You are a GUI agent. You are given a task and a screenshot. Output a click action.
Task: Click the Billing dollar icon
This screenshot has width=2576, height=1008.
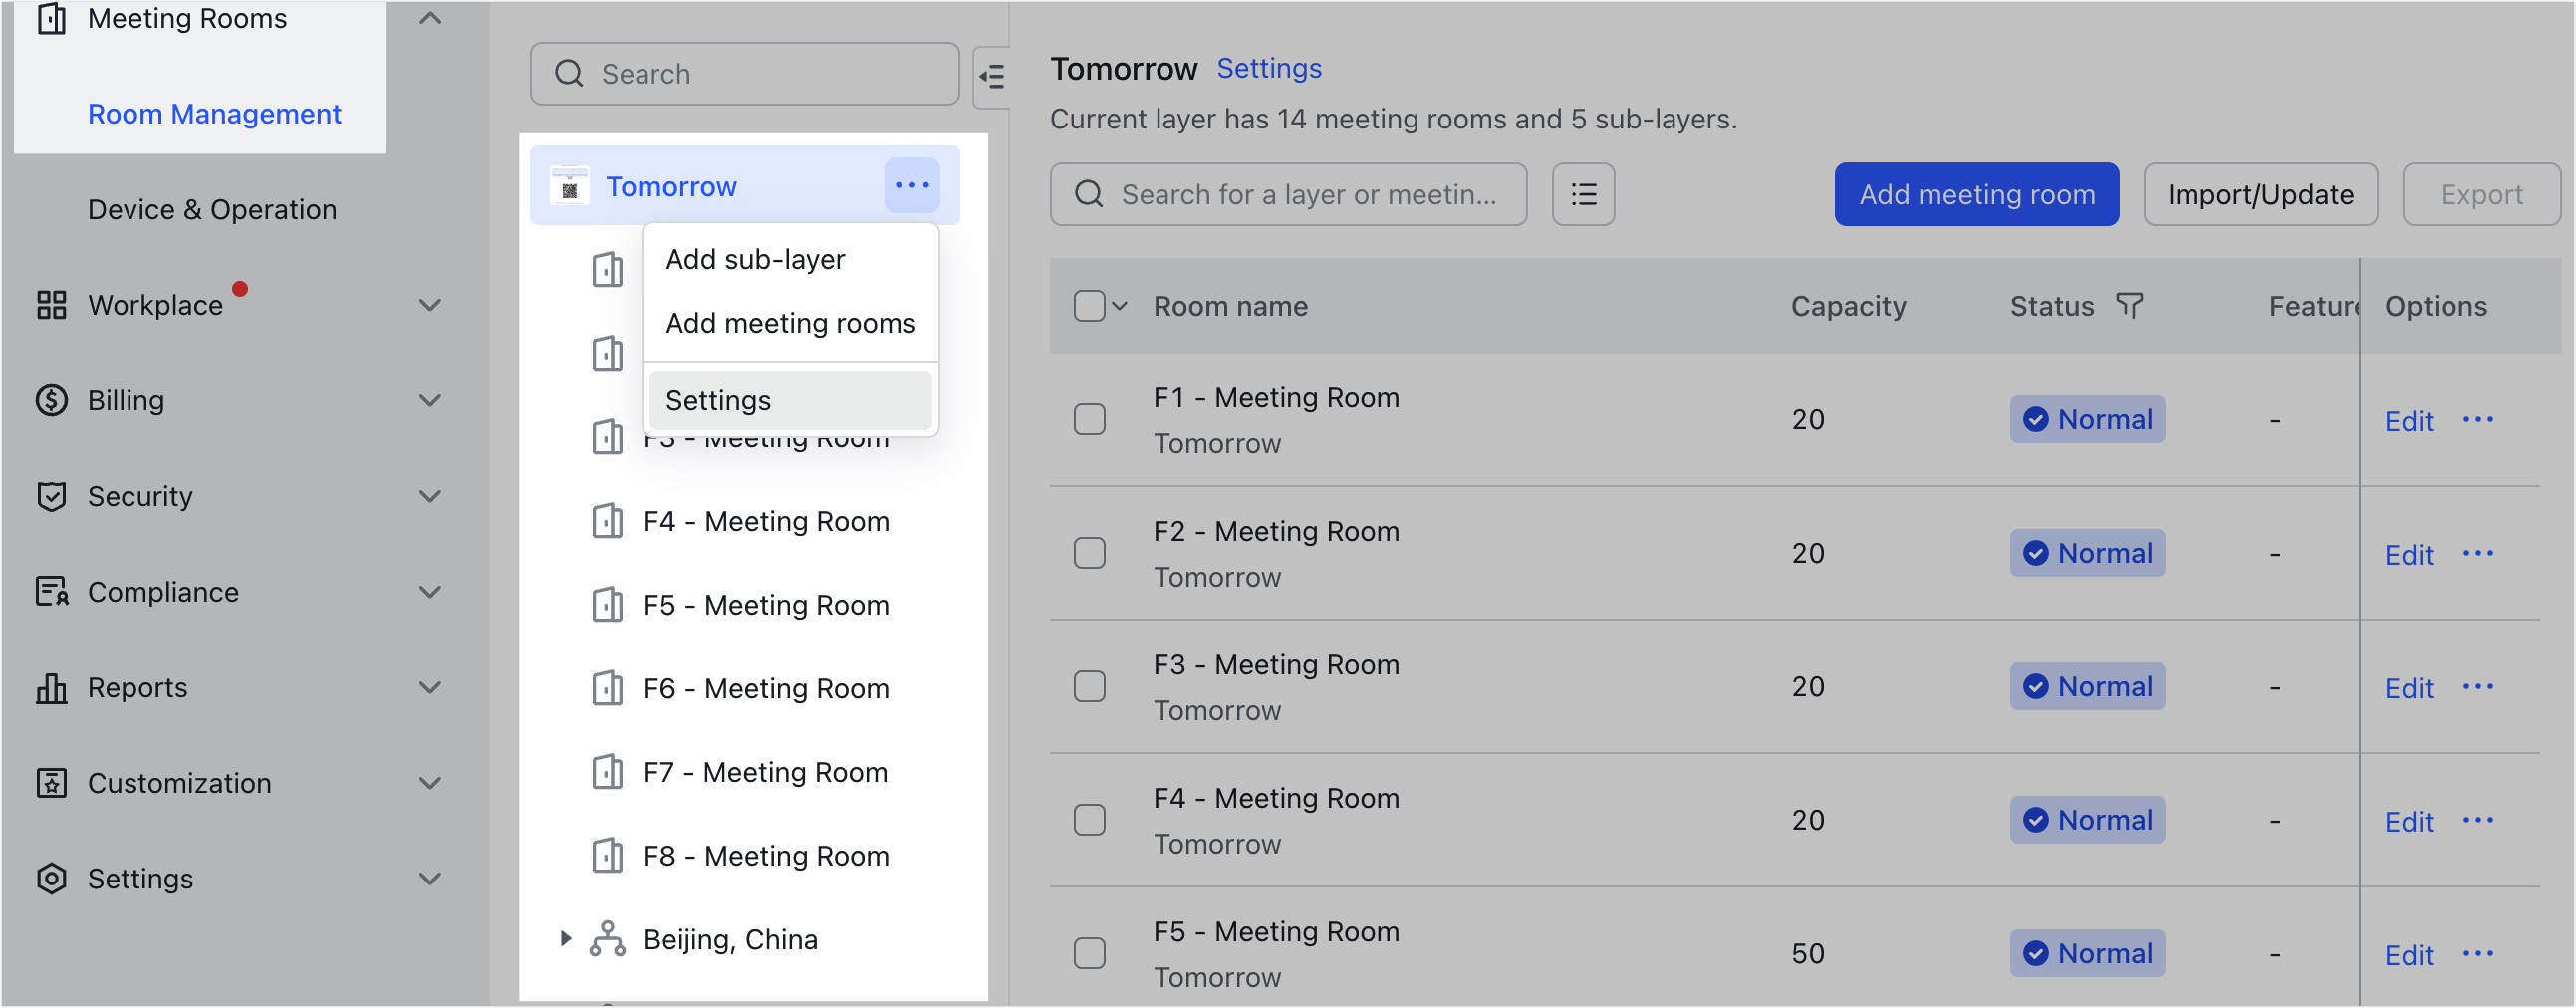52,400
